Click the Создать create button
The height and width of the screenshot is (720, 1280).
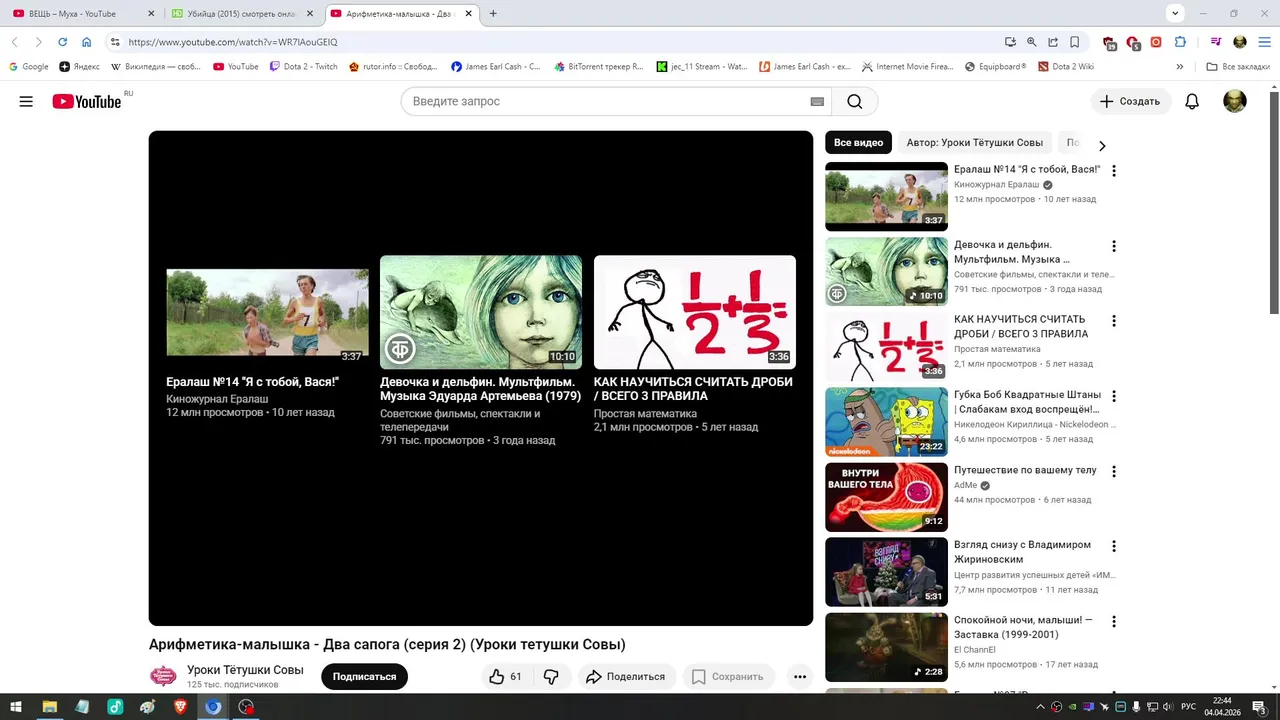(1130, 101)
